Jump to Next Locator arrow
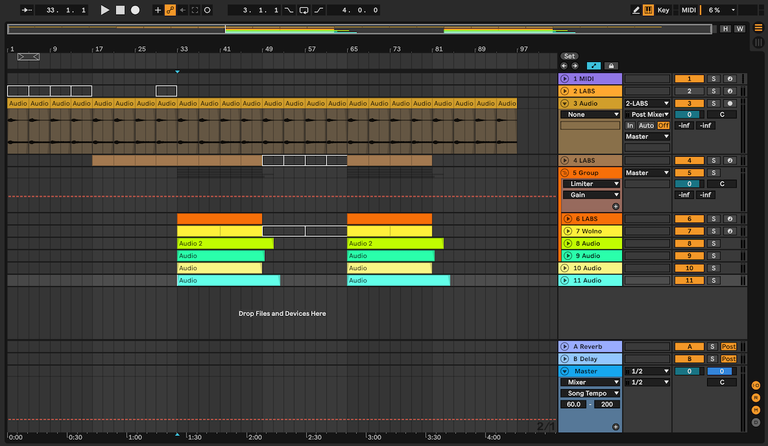The height and width of the screenshot is (446, 768). (x=575, y=66)
